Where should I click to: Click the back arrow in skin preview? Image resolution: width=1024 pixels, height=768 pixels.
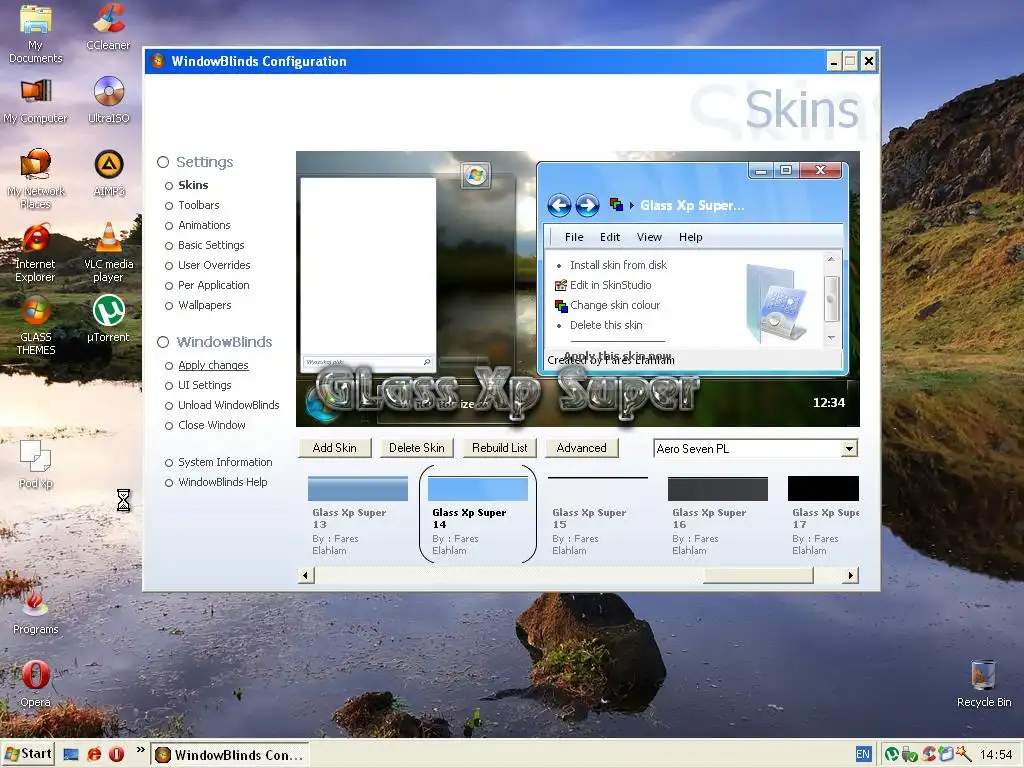tap(559, 206)
